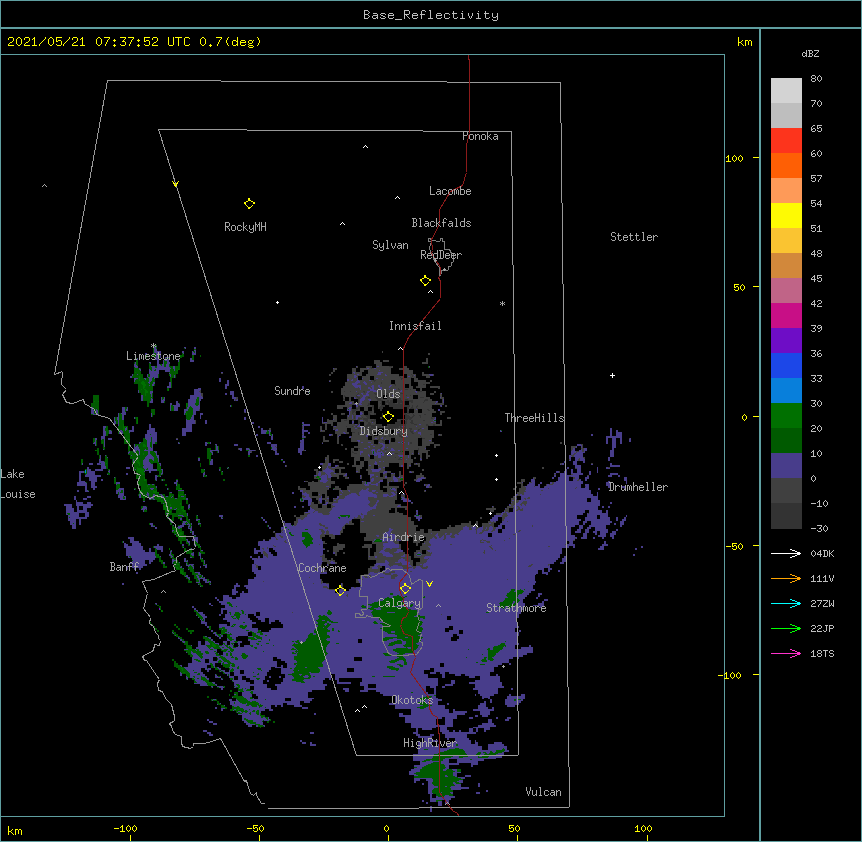Click the plus marker northeast of ThreeHills
This screenshot has width=862, height=842.
pyautogui.click(x=612, y=375)
